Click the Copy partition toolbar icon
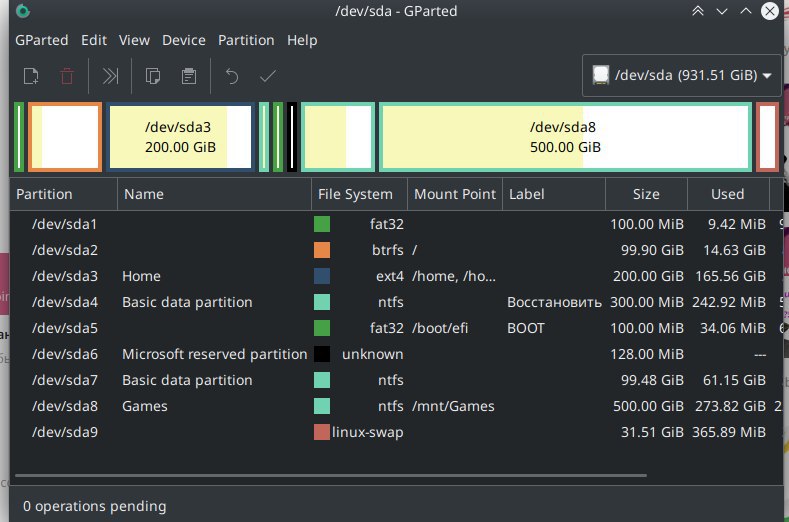Viewport: 789px width, 522px height. click(x=153, y=76)
